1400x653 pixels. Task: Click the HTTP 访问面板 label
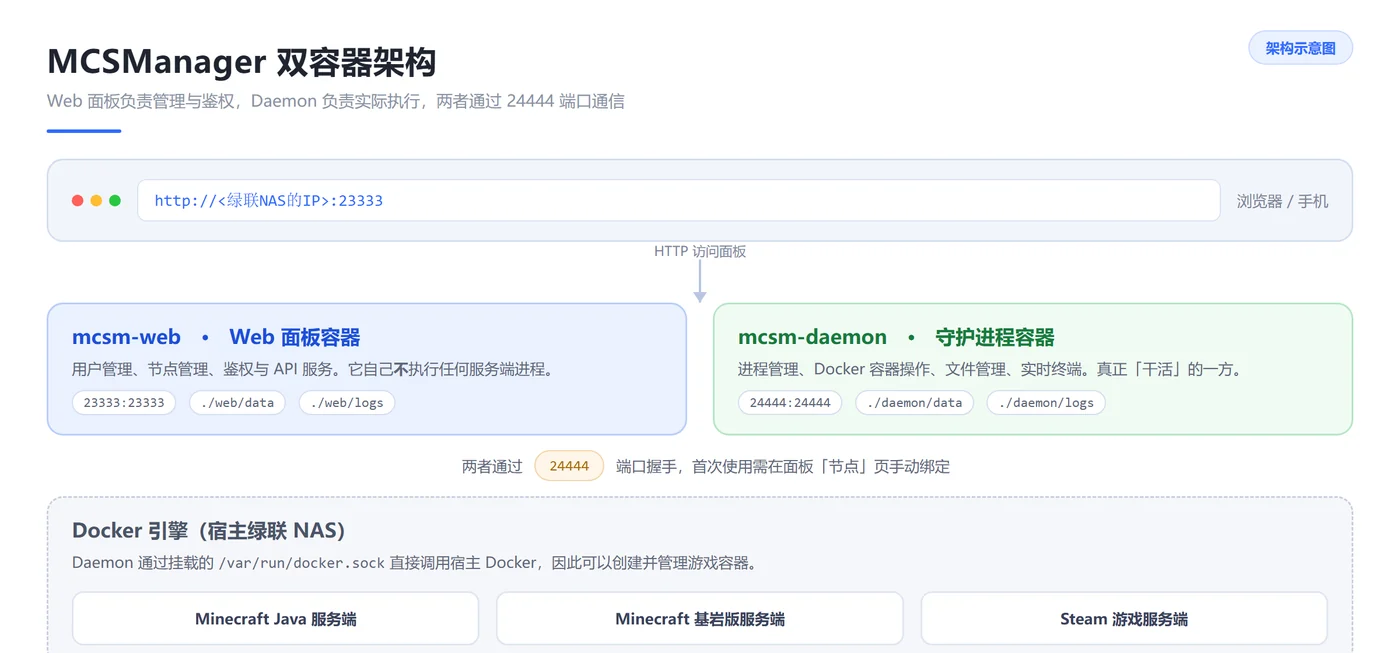pos(700,251)
